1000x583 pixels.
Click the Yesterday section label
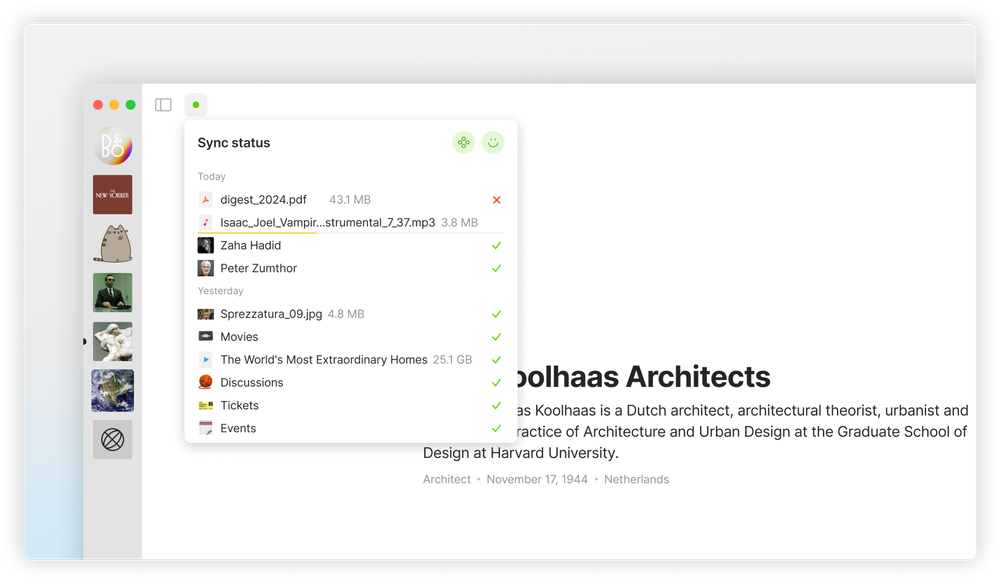[x=220, y=291]
